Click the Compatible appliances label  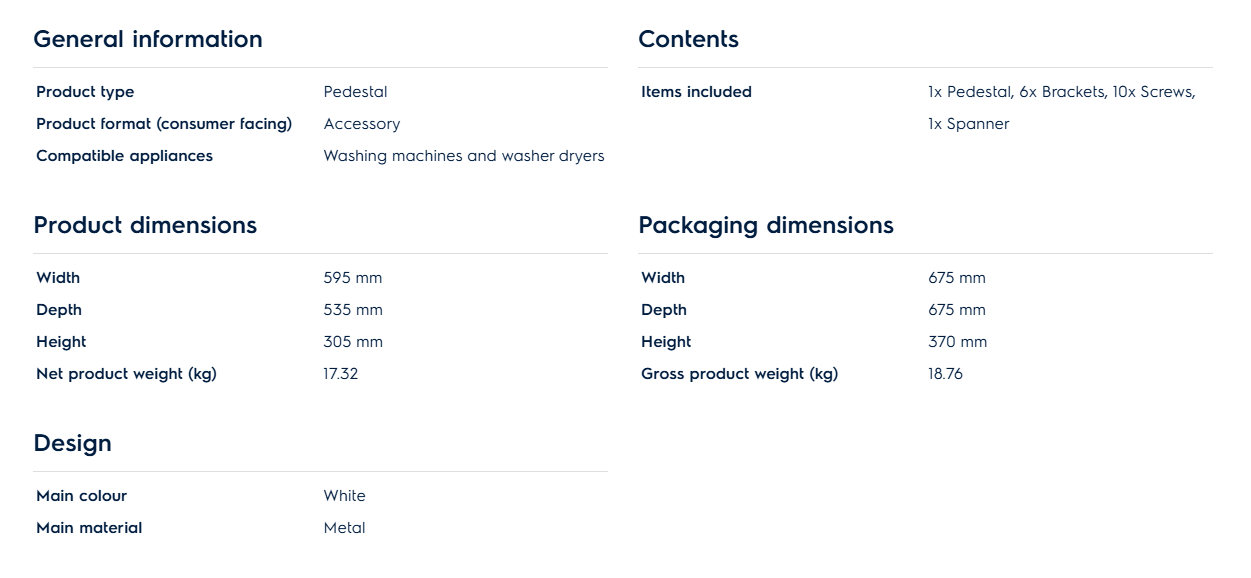pos(124,156)
